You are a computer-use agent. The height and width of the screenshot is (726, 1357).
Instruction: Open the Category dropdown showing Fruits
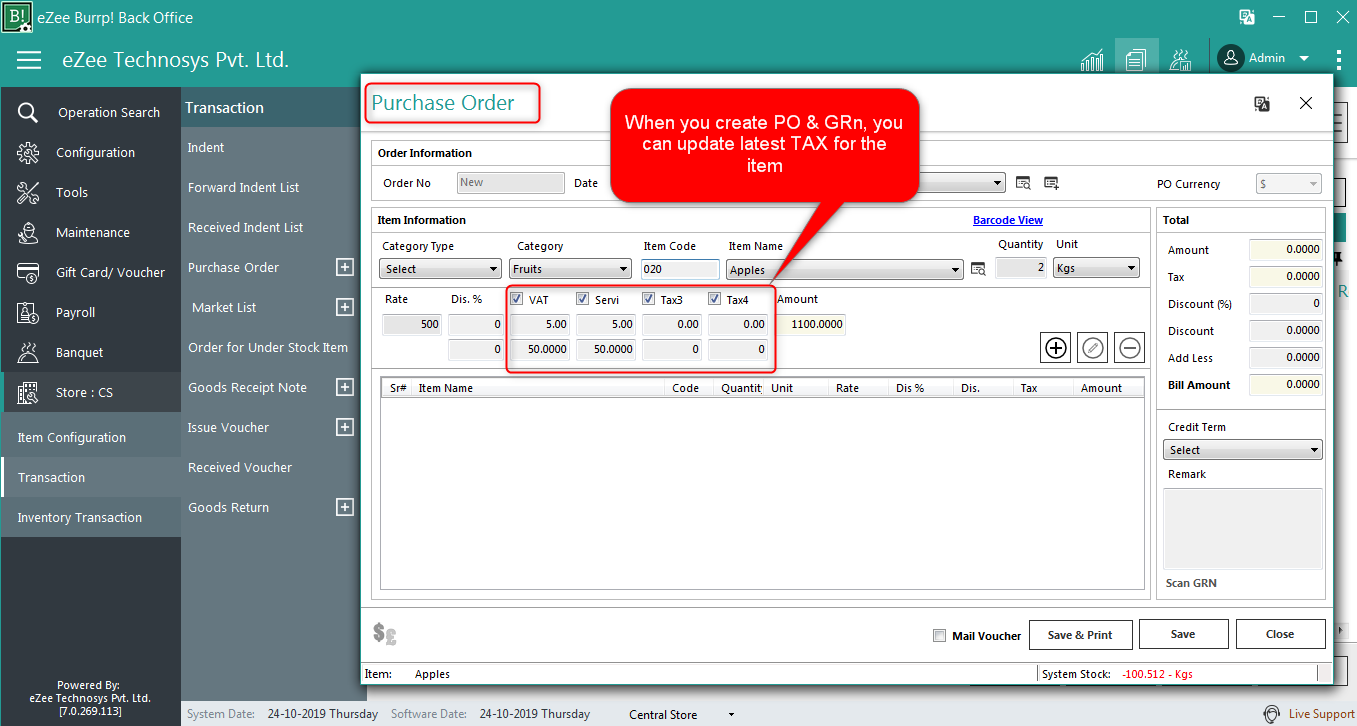[571, 268]
